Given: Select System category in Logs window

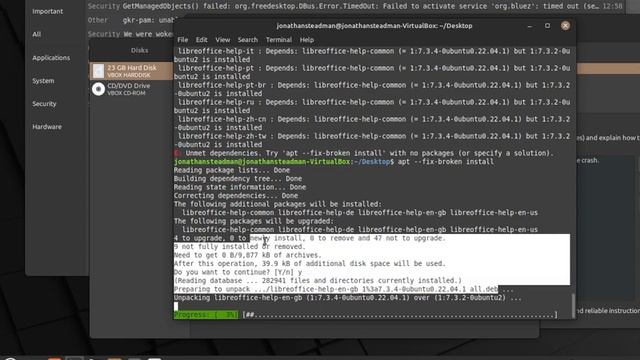Looking at the screenshot, I should [x=43, y=81].
